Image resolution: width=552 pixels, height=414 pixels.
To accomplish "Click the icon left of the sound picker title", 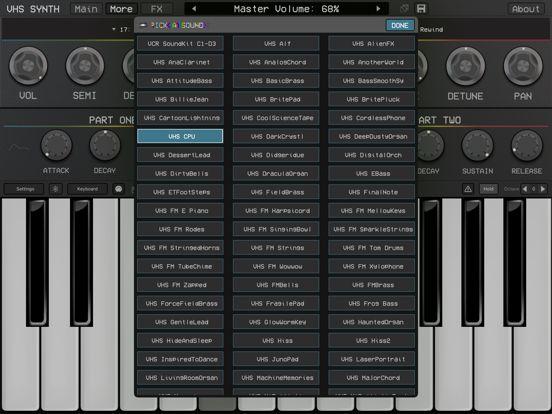I will [x=143, y=25].
